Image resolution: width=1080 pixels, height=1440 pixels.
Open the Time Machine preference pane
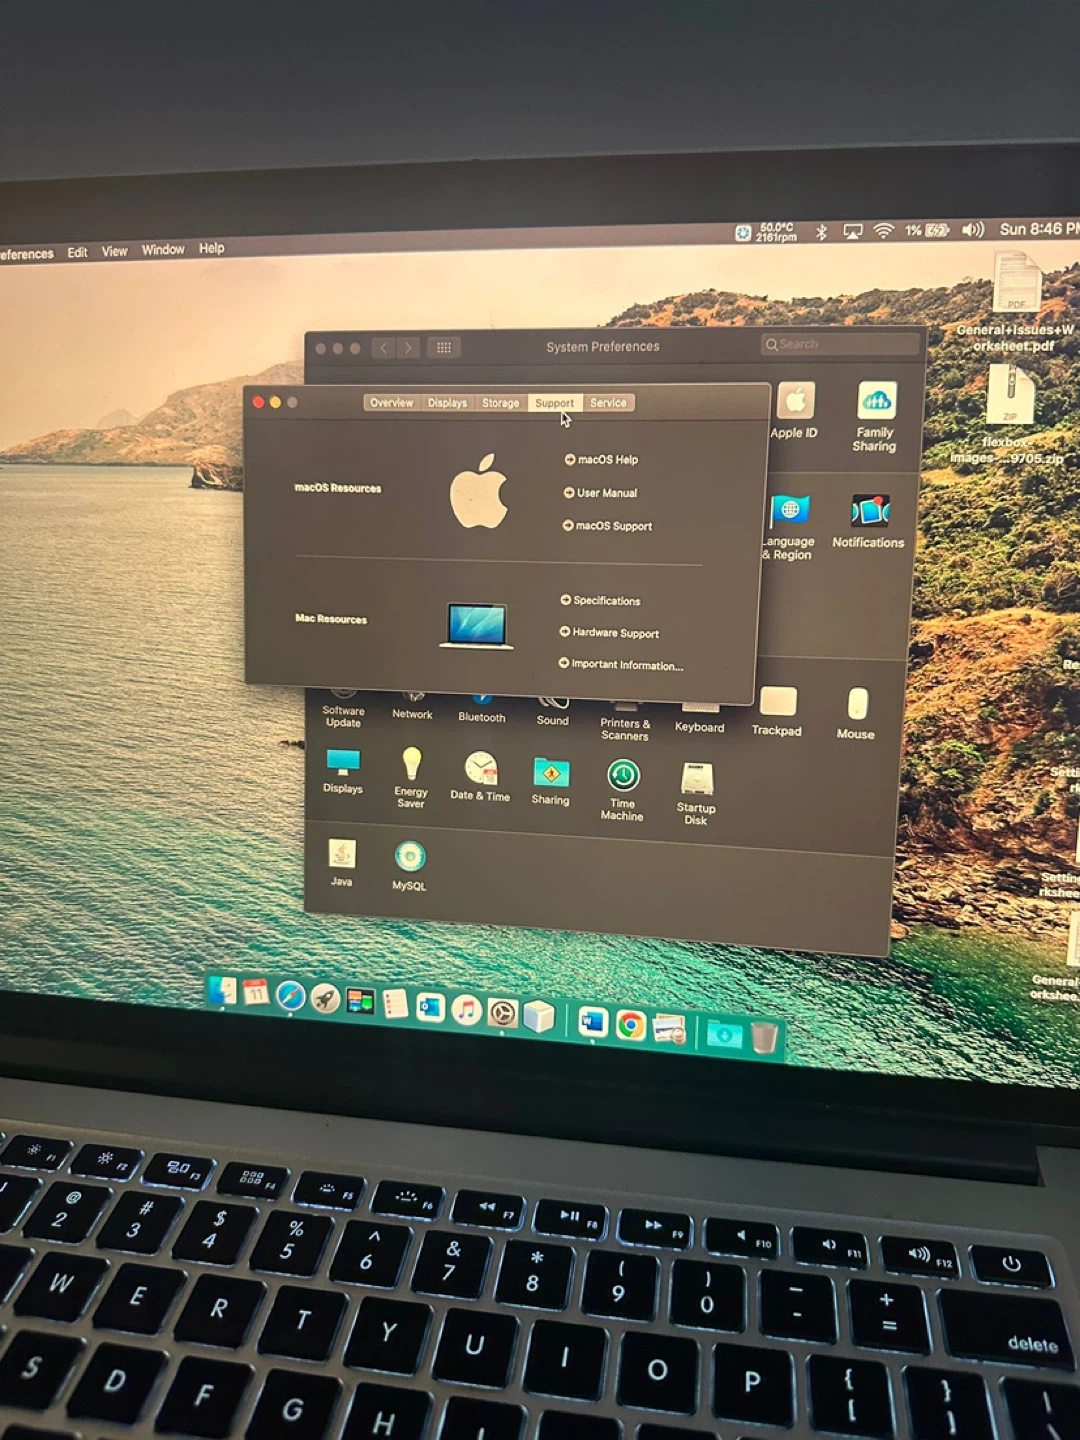[623, 777]
